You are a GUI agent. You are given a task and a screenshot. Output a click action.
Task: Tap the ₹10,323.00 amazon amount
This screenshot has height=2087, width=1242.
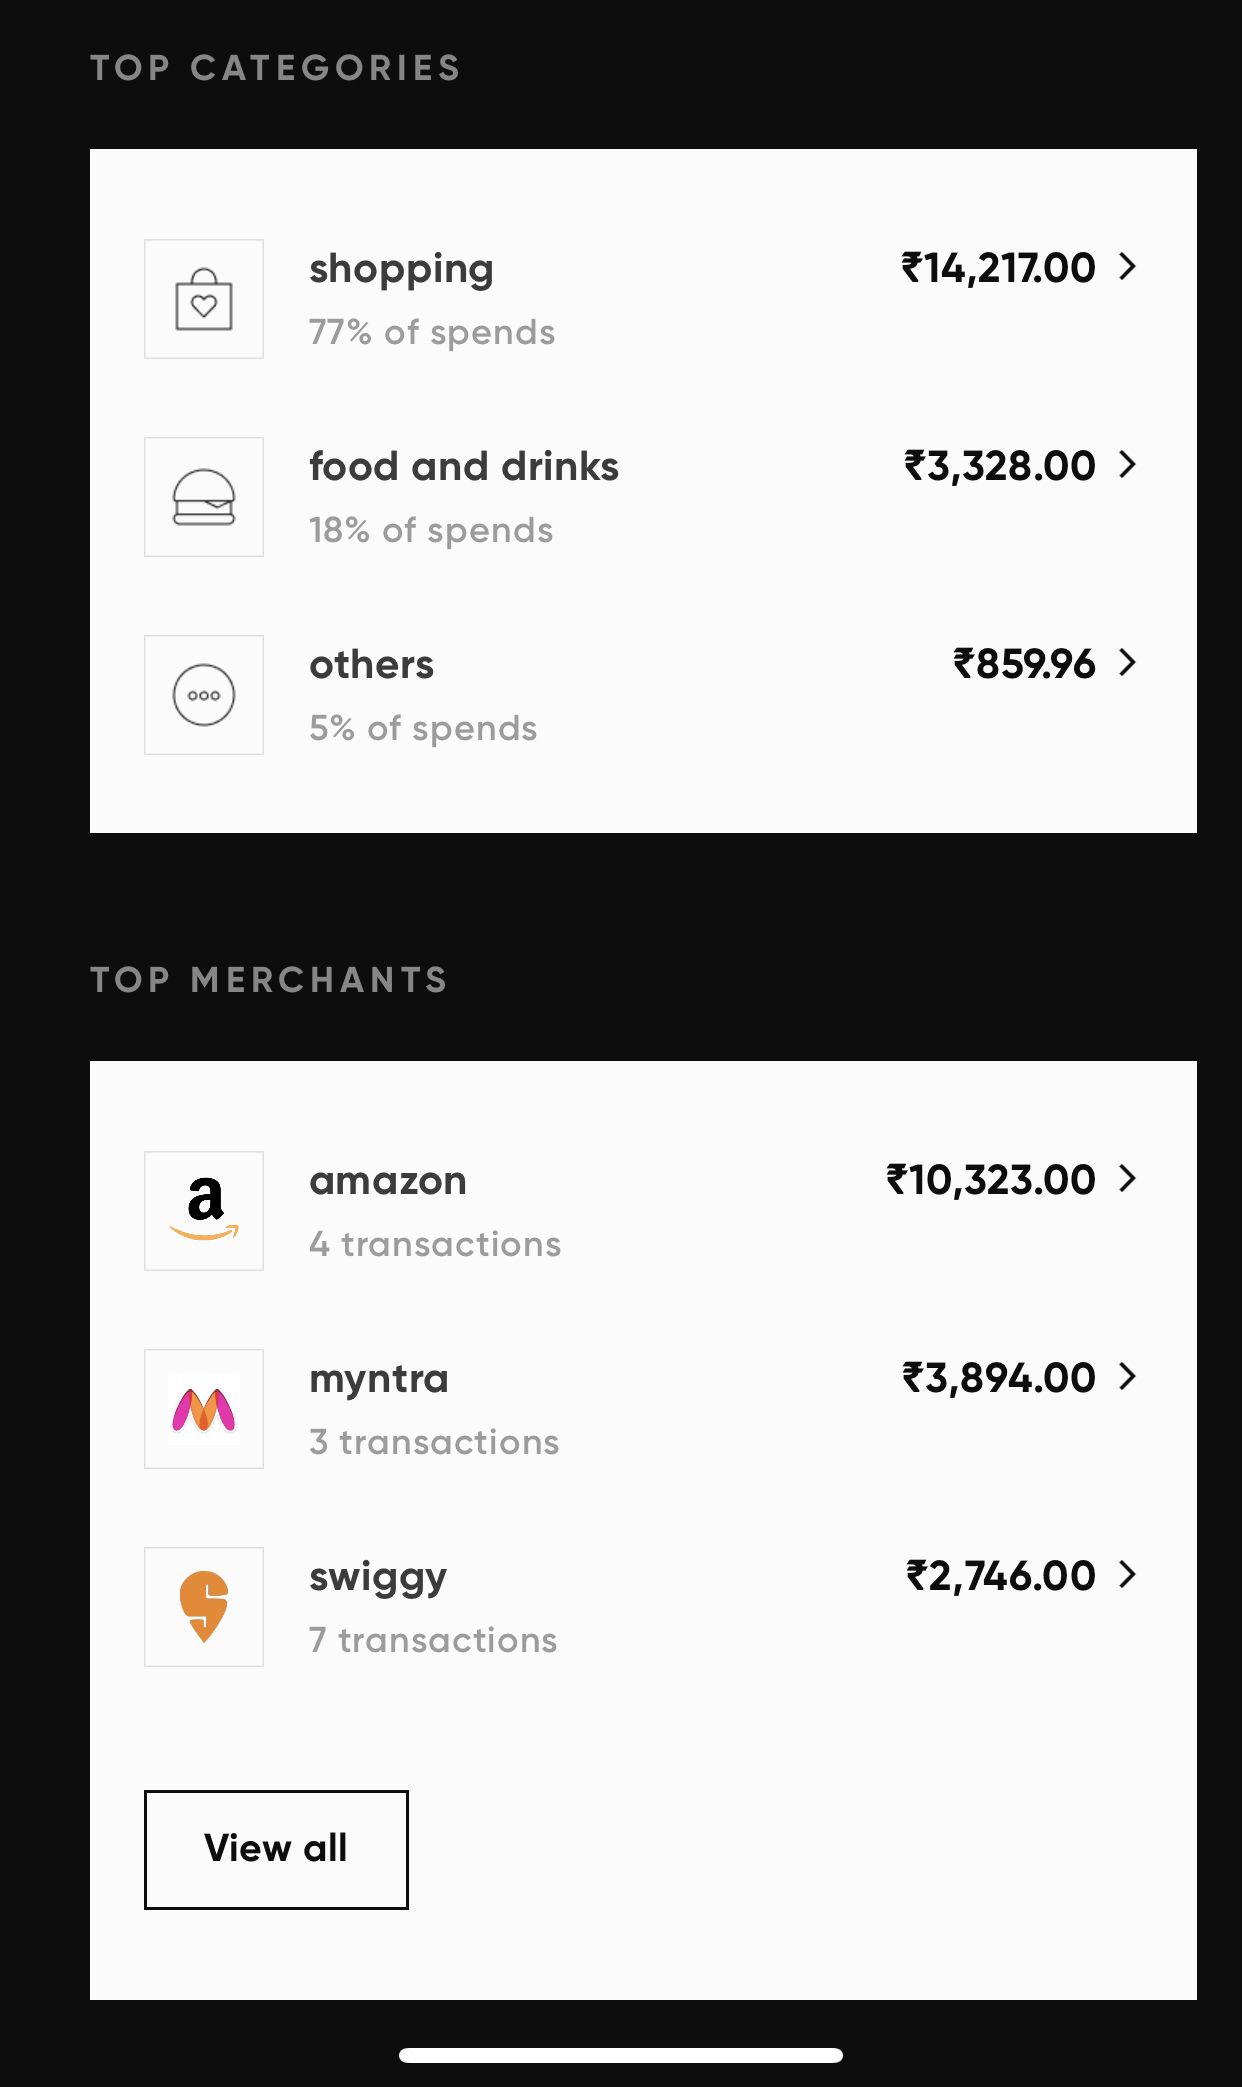click(990, 1180)
